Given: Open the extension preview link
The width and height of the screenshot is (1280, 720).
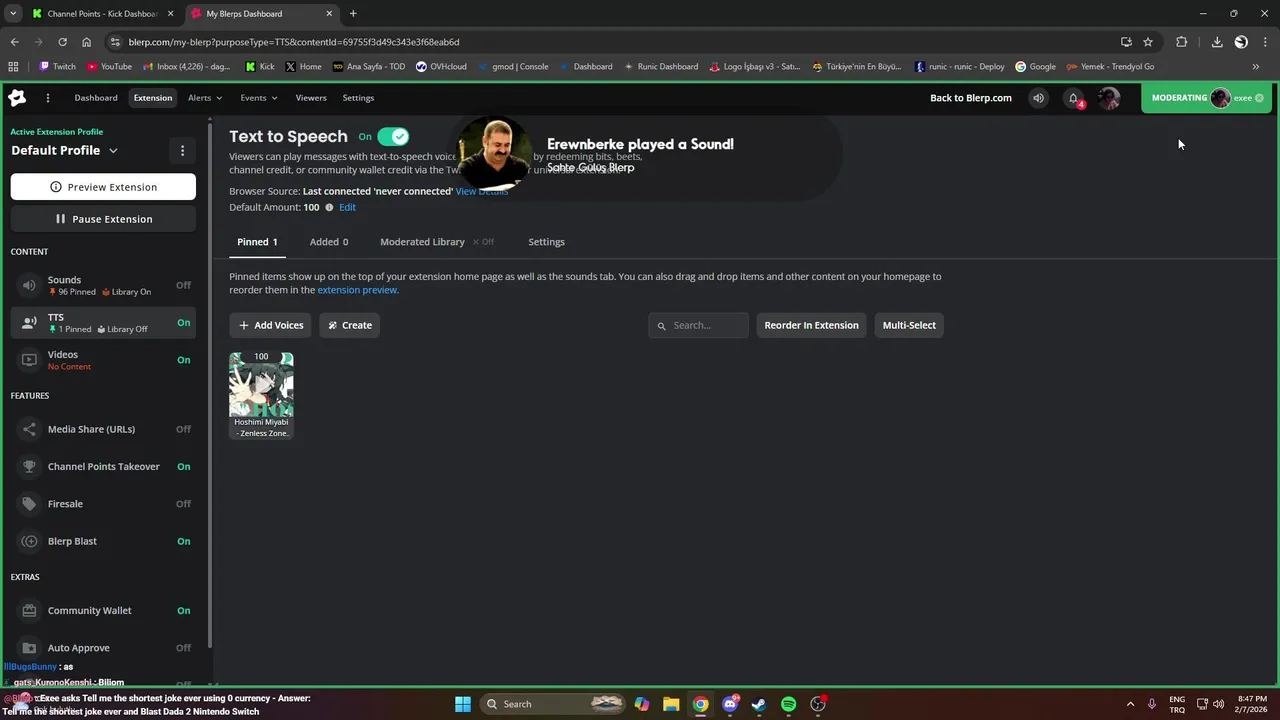Looking at the screenshot, I should [358, 290].
